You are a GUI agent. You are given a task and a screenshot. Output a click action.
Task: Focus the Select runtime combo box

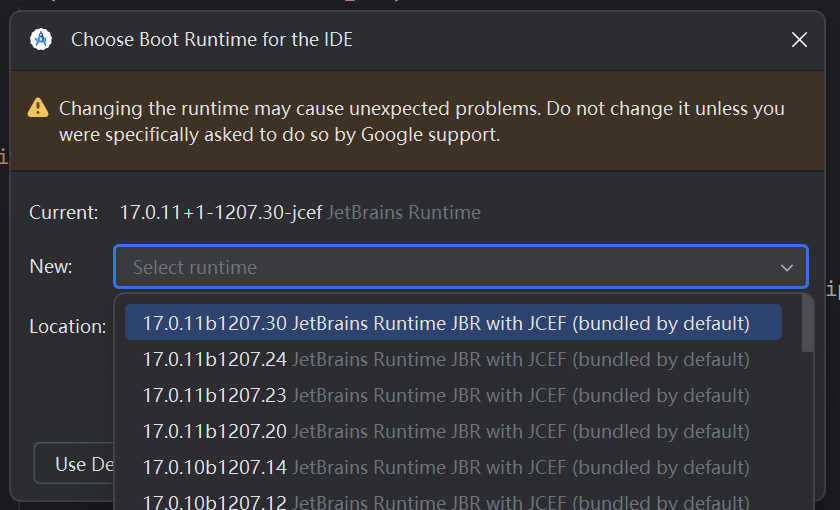pos(461,267)
